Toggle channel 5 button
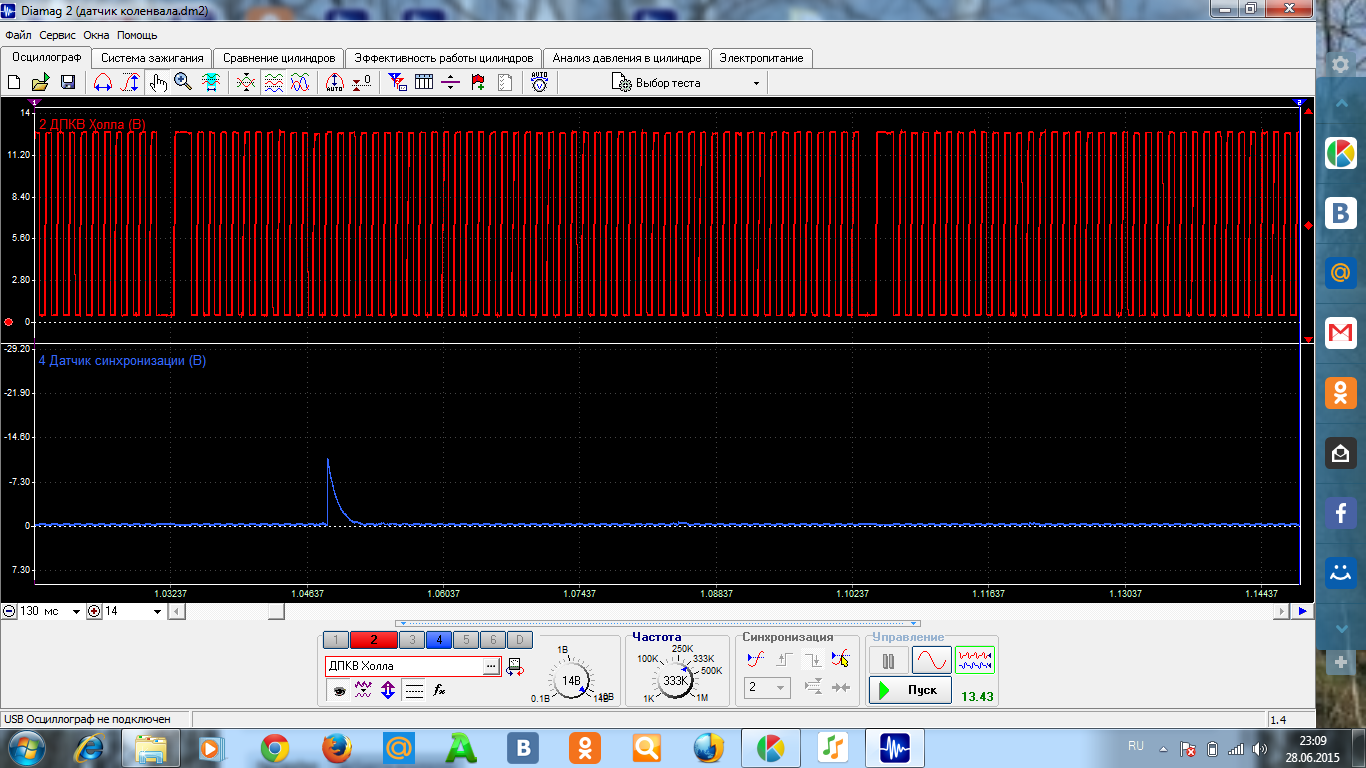 (466, 640)
